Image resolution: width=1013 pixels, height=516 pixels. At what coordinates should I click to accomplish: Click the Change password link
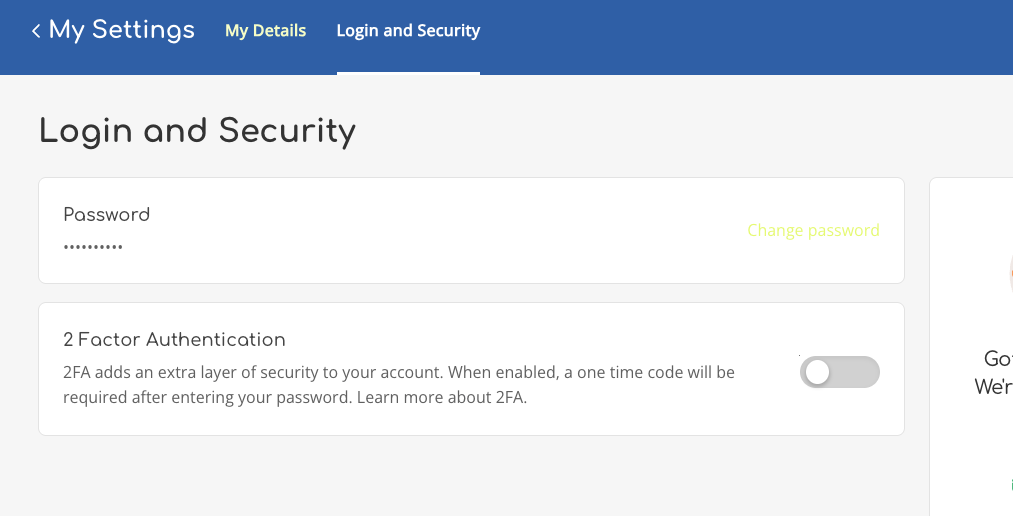point(813,230)
